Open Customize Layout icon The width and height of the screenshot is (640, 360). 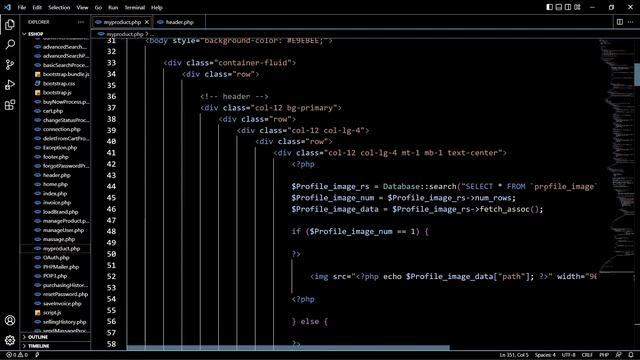point(577,7)
